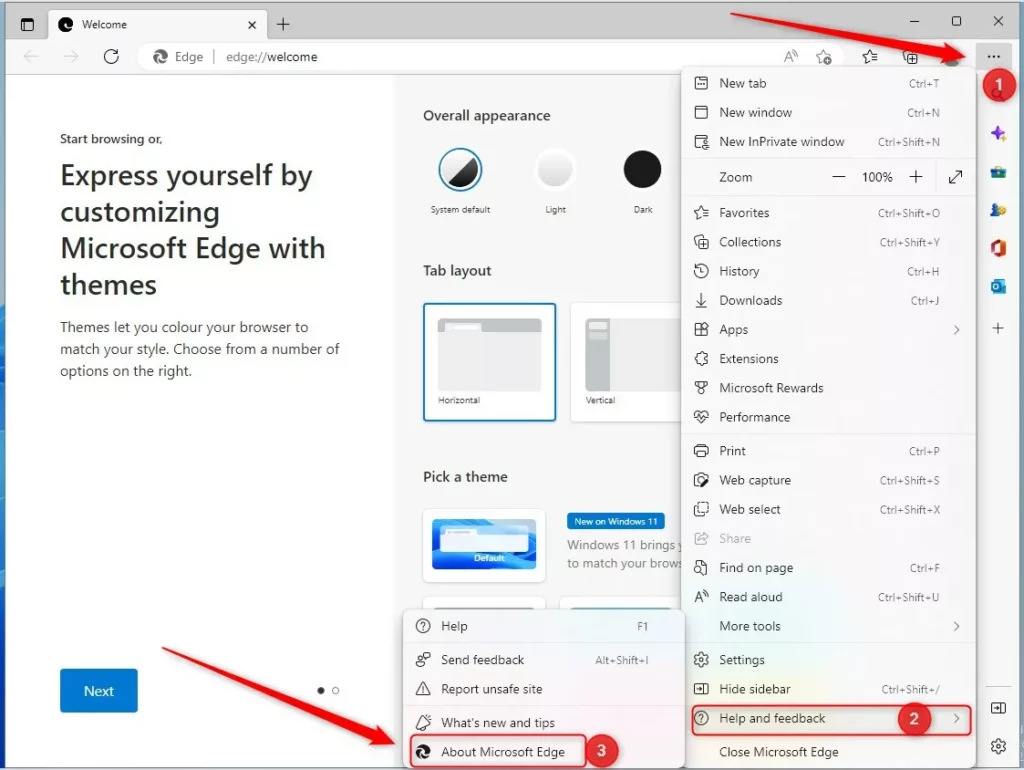This screenshot has height=770, width=1024.
Task: Open Settings from the menu
Action: coord(828,660)
